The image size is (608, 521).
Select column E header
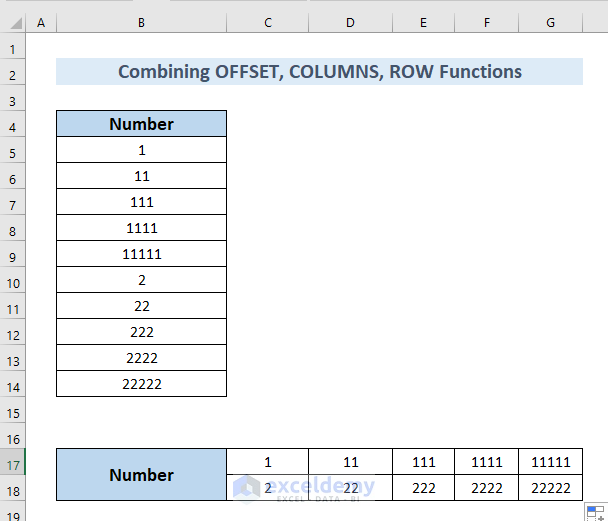coord(423,23)
